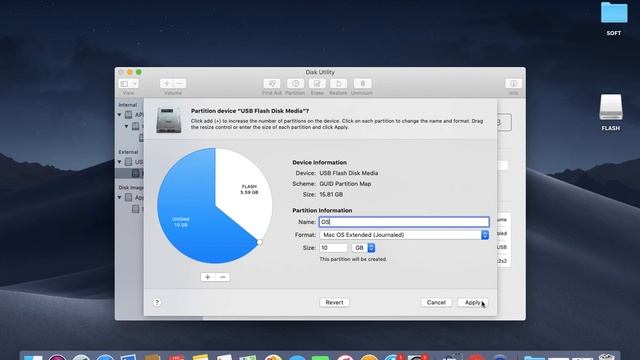Collapse the internal AP disk triangle
This screenshot has height=360, width=640.
pos(120,115)
